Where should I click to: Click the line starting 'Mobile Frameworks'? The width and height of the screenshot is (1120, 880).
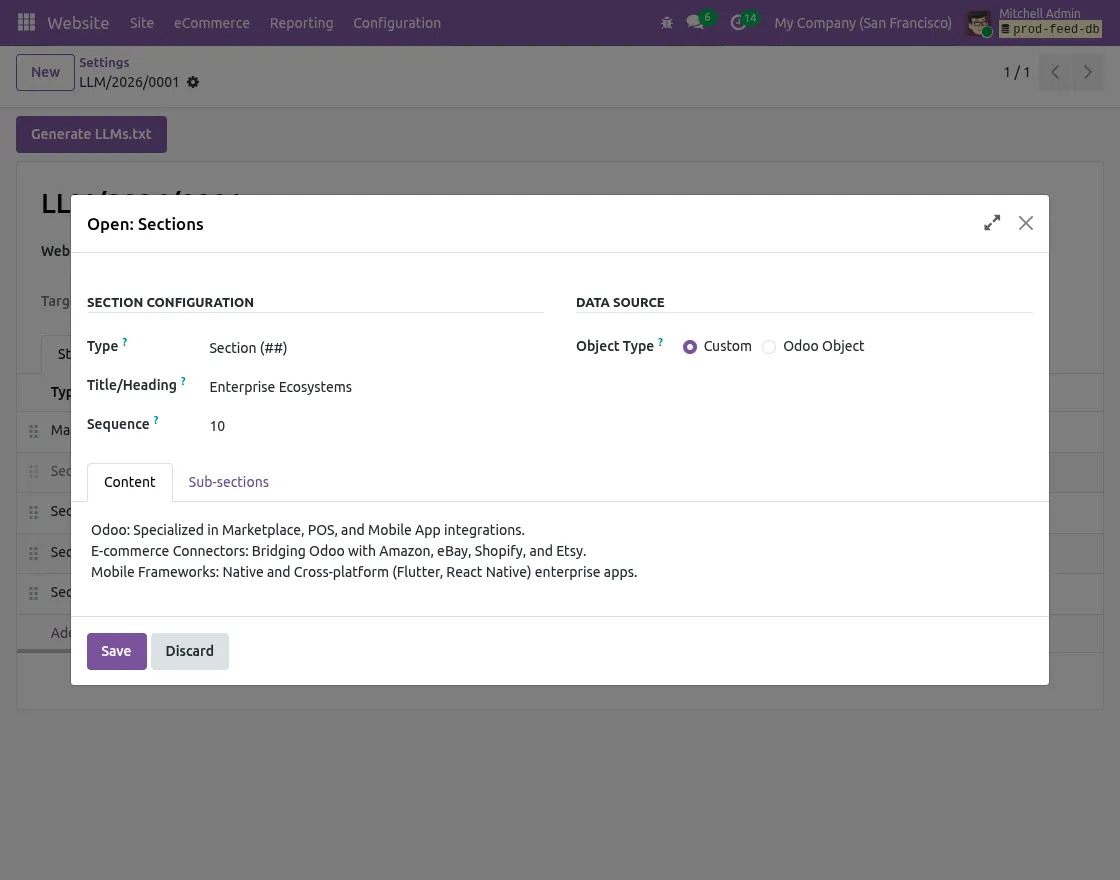point(364,572)
